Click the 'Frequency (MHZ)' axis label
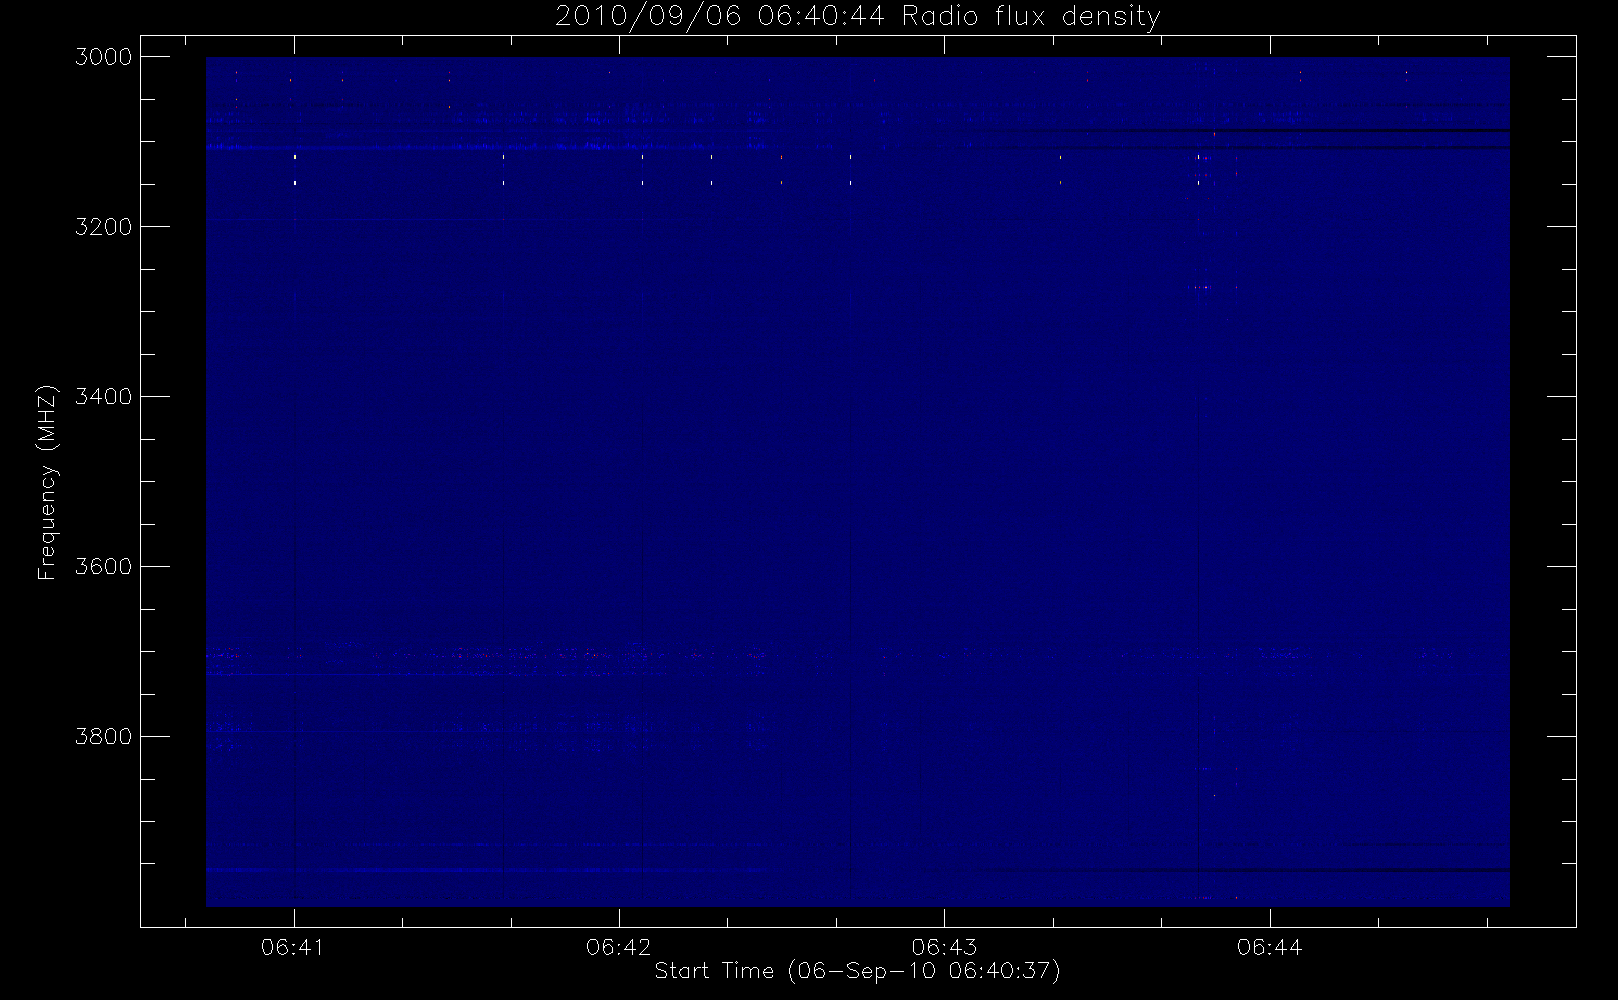 47,482
